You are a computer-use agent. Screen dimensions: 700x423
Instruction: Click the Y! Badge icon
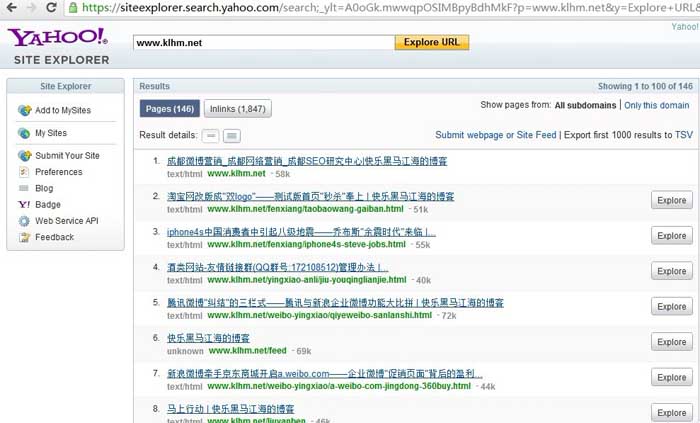click(24, 204)
